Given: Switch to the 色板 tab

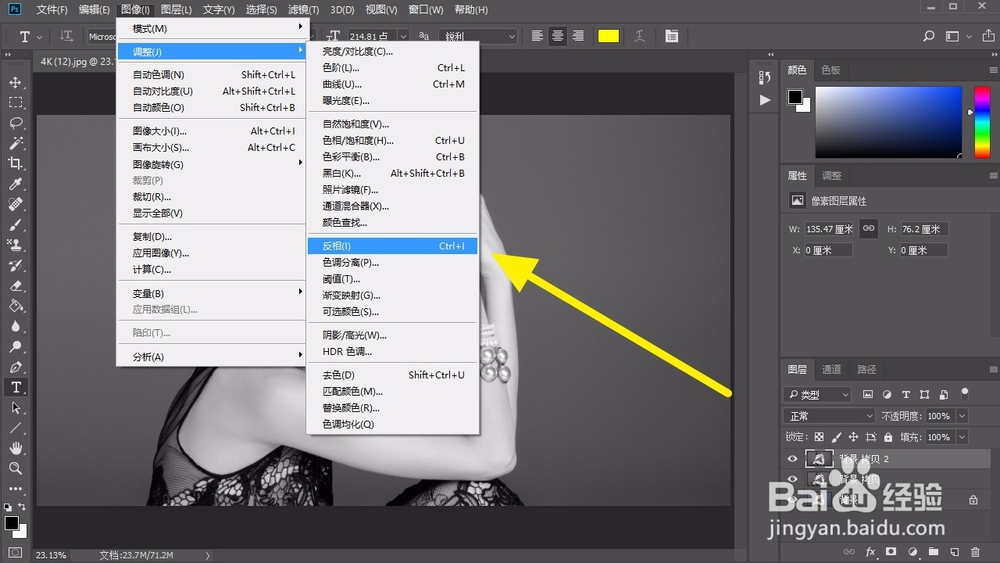Looking at the screenshot, I should pos(830,69).
